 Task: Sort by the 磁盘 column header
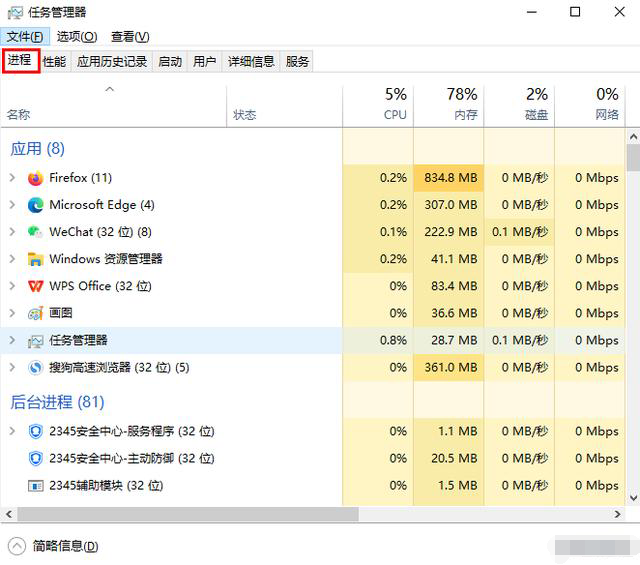519,107
